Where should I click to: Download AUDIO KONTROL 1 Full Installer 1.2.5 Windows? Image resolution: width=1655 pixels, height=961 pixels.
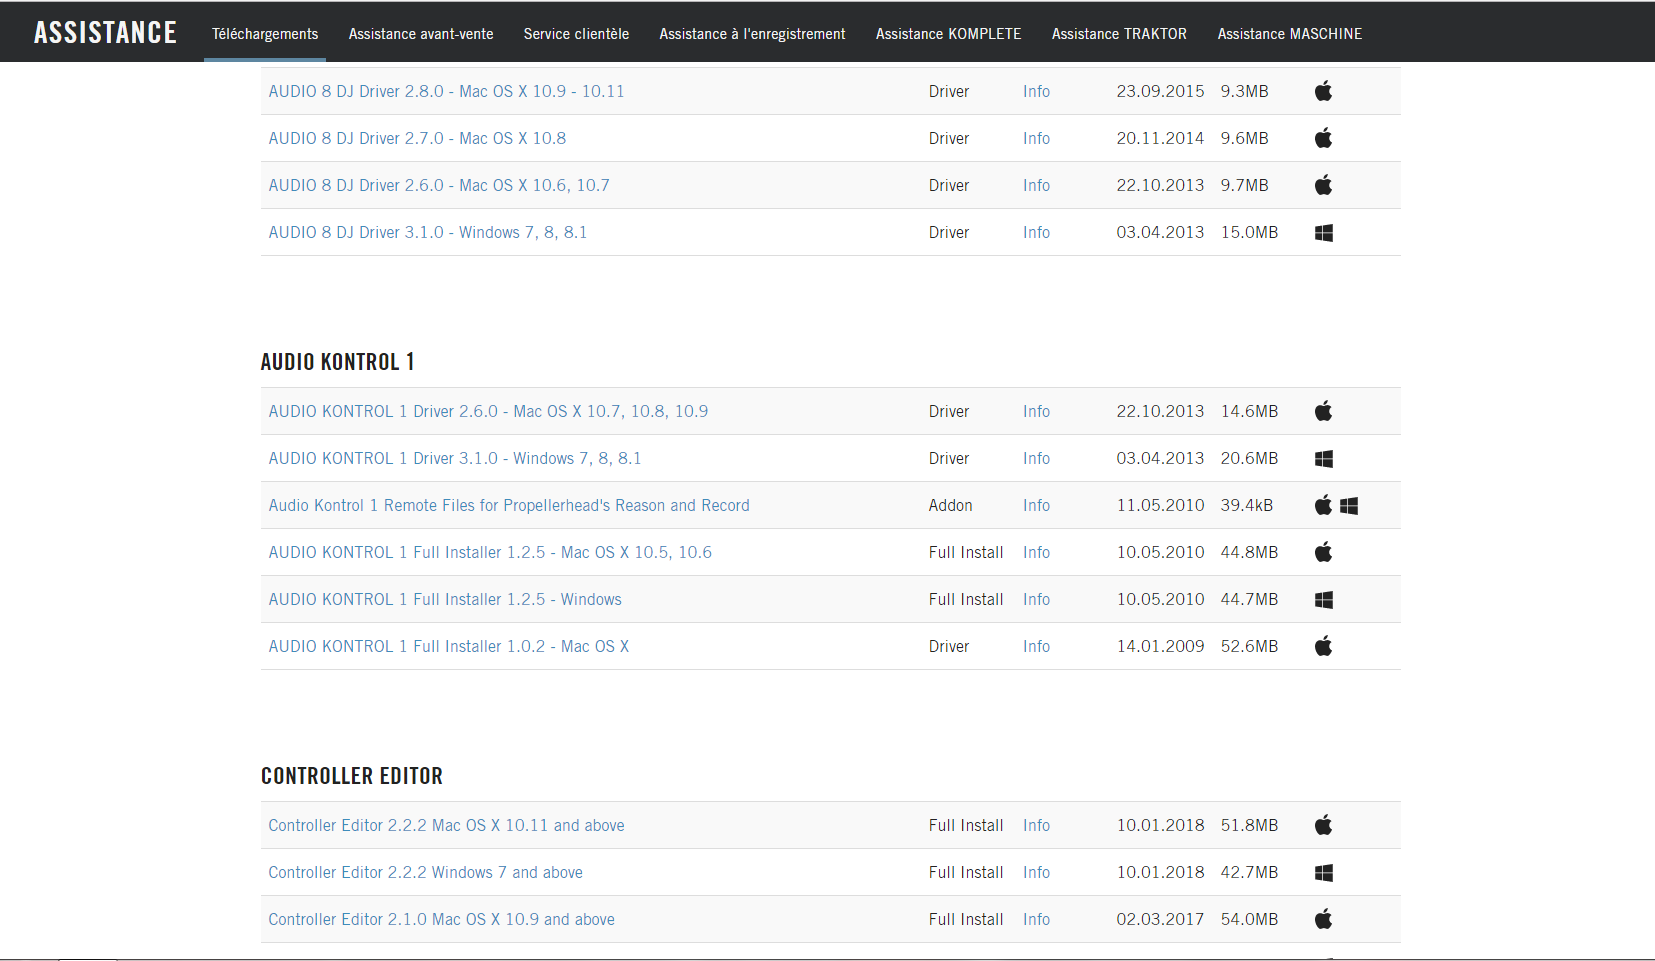click(445, 599)
